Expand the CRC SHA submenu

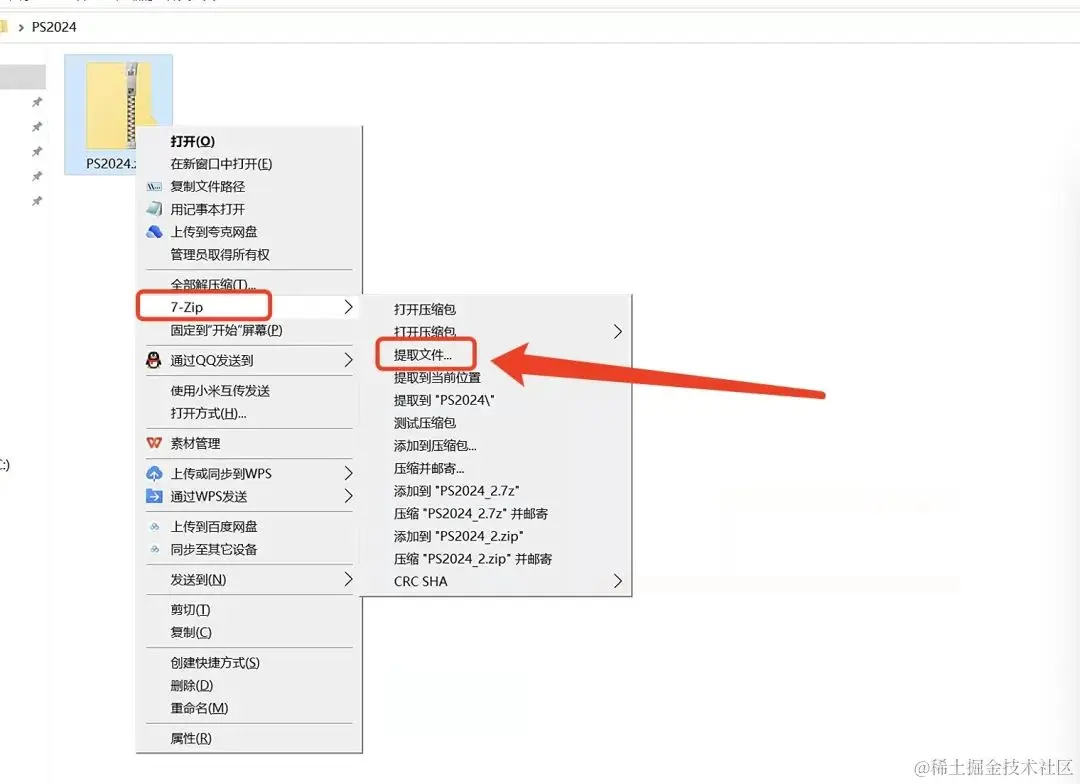coord(618,581)
